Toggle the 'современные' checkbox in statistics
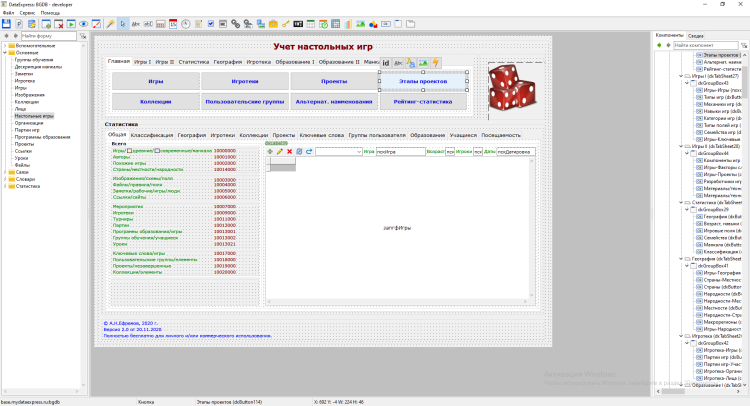Image resolution: width=750 pixels, height=406 pixels. click(157, 151)
